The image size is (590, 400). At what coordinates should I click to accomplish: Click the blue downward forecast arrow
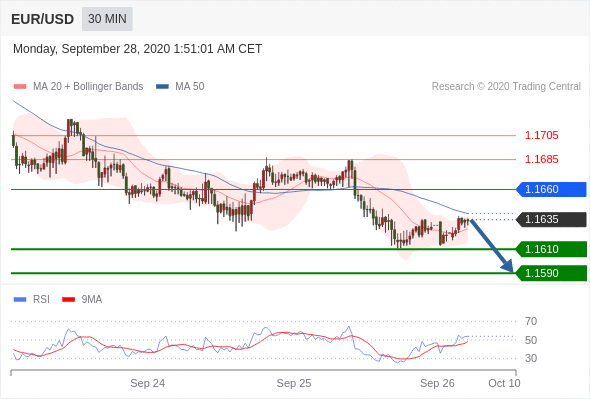[x=492, y=246]
